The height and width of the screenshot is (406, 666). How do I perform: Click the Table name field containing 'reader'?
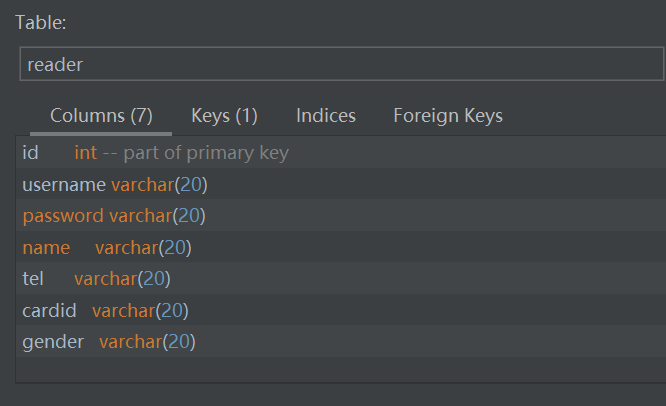[340, 65]
